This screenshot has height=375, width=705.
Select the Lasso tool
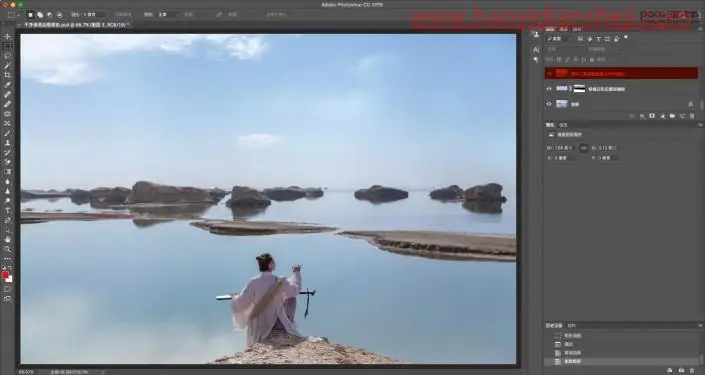pyautogui.click(x=7, y=56)
